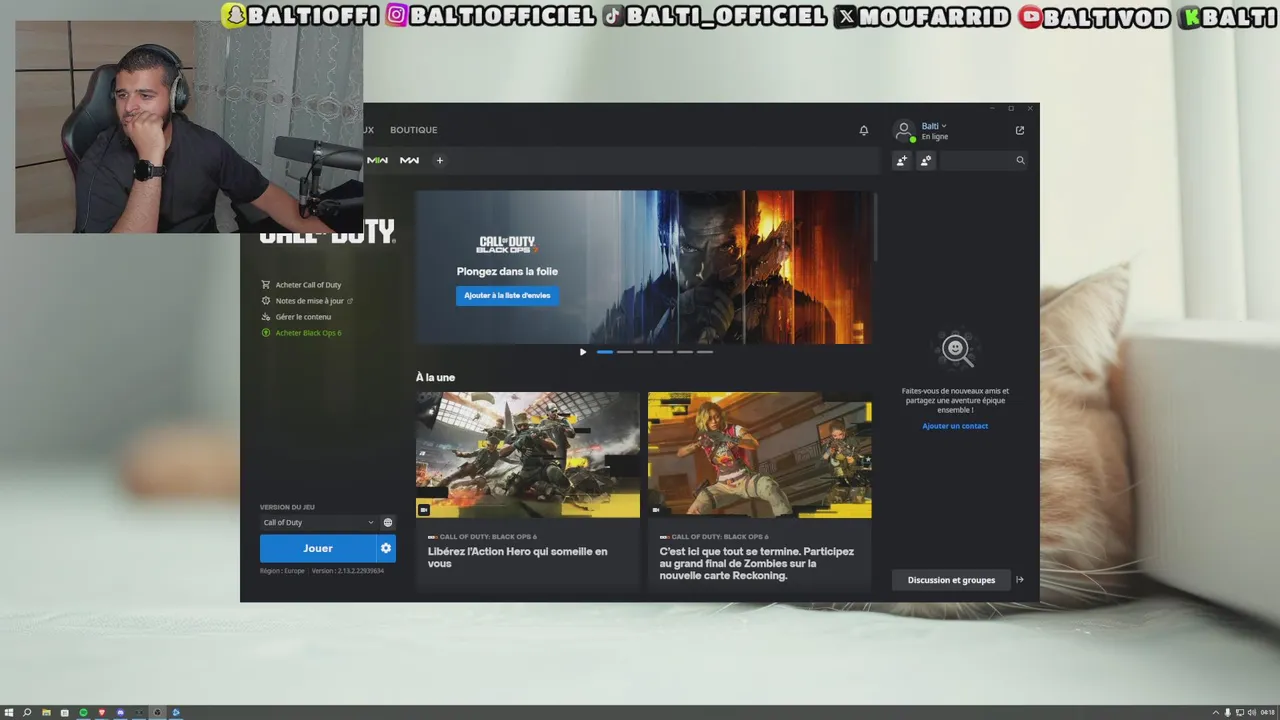Pop out the social panel window icon

pos(1020,130)
